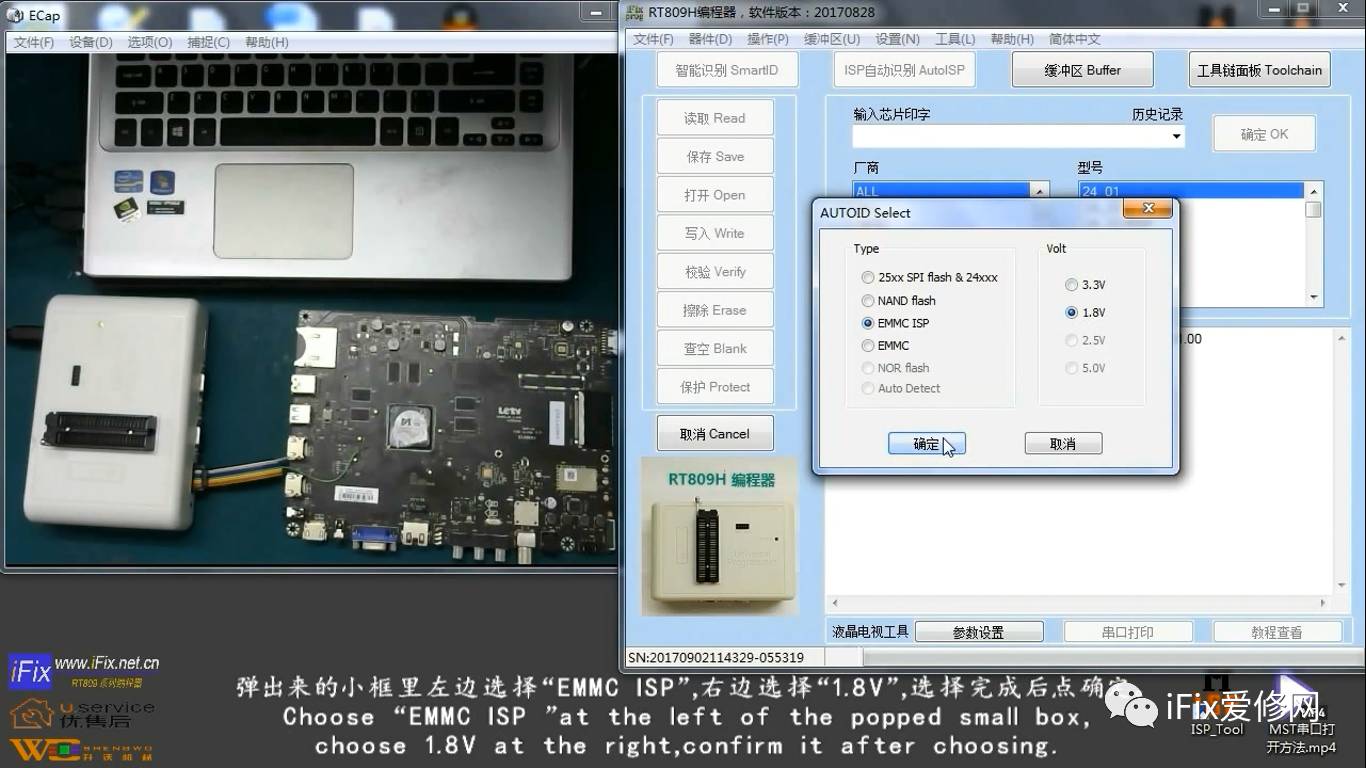
Task: Click the 查空 Blank check button
Action: 714,348
